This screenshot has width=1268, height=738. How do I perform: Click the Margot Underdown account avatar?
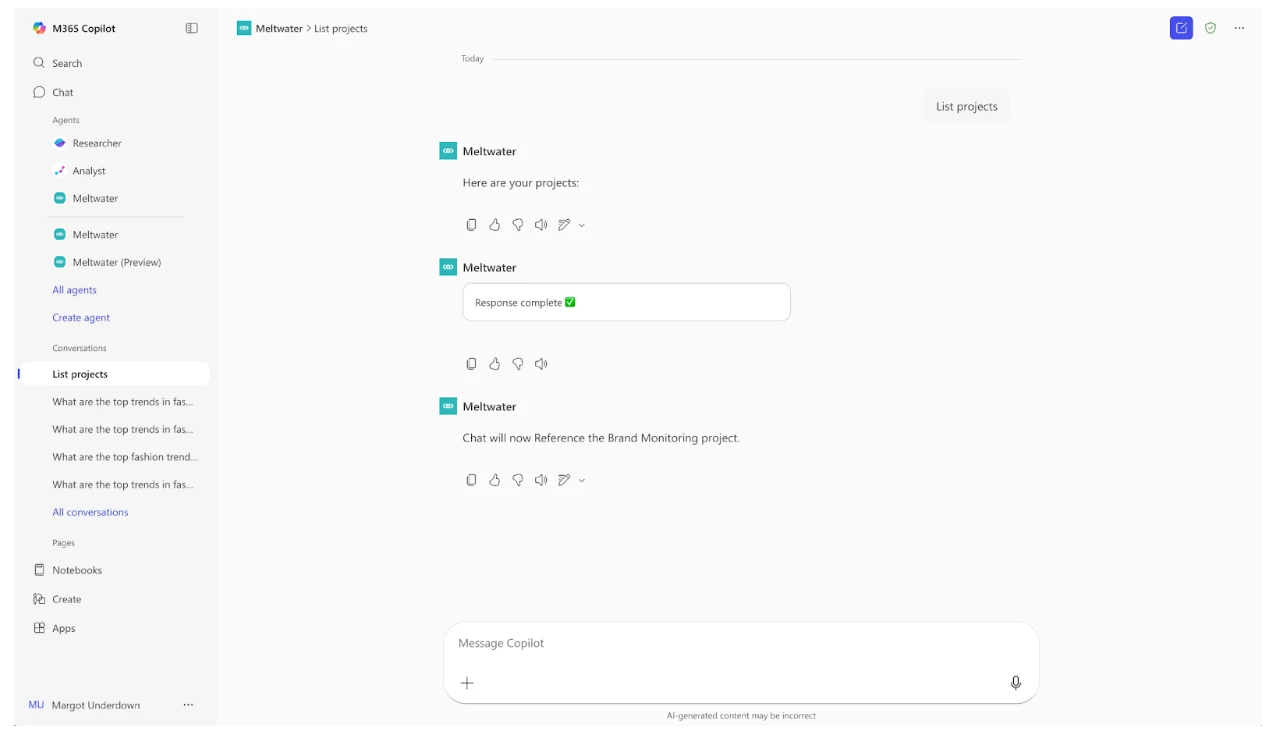tap(36, 705)
